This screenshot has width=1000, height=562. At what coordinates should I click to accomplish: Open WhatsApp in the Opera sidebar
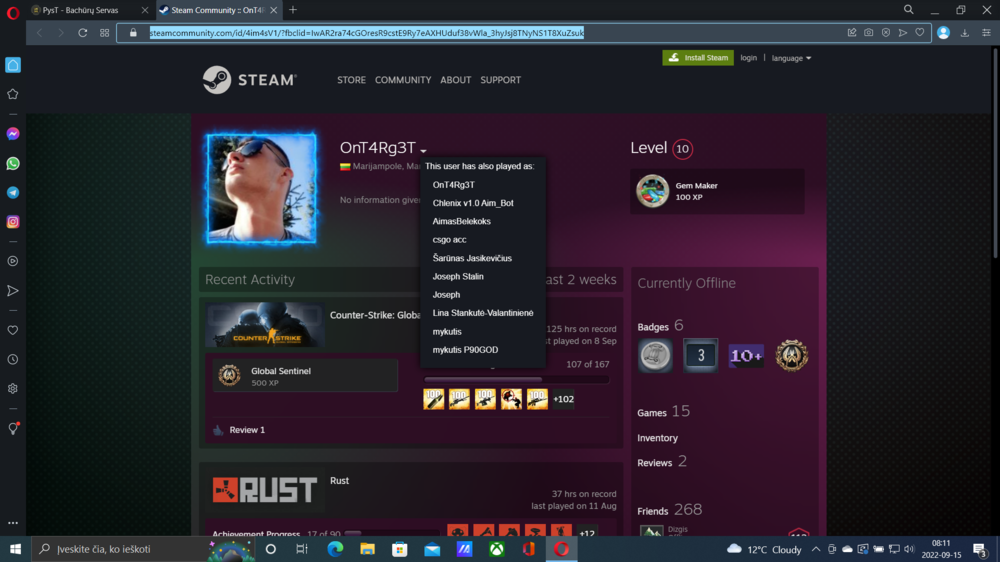tap(13, 163)
